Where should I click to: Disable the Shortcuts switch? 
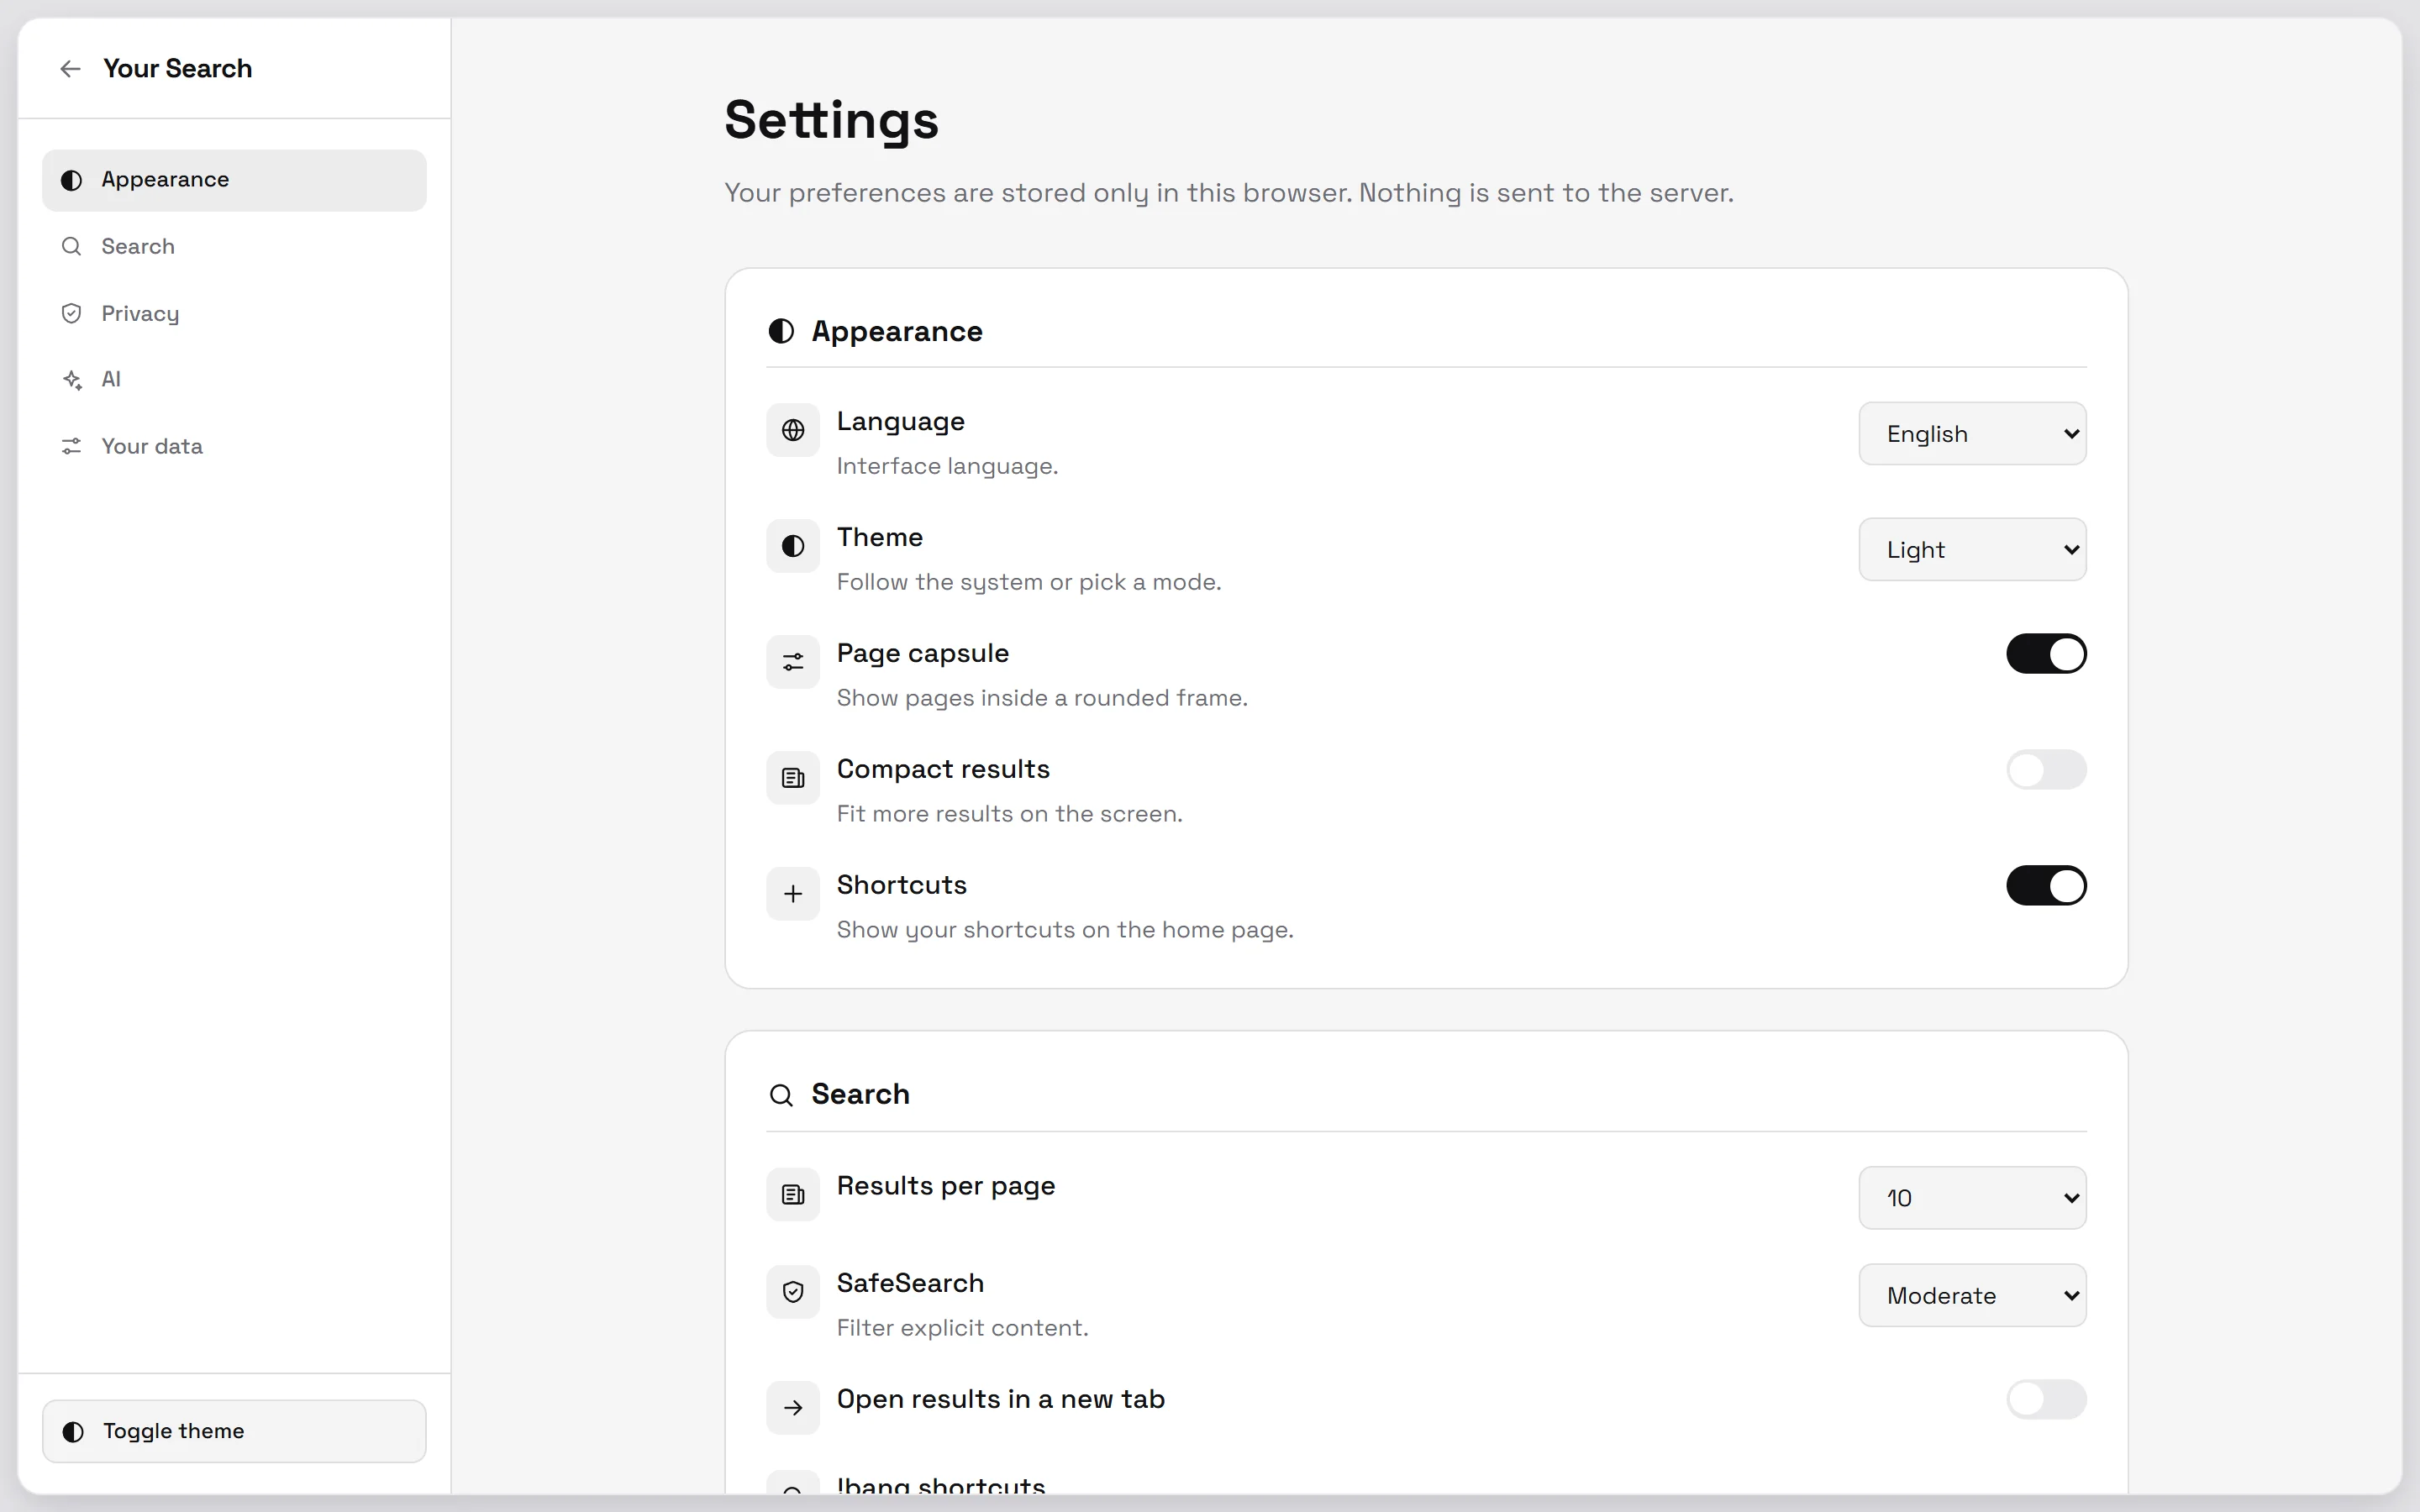pos(2046,886)
